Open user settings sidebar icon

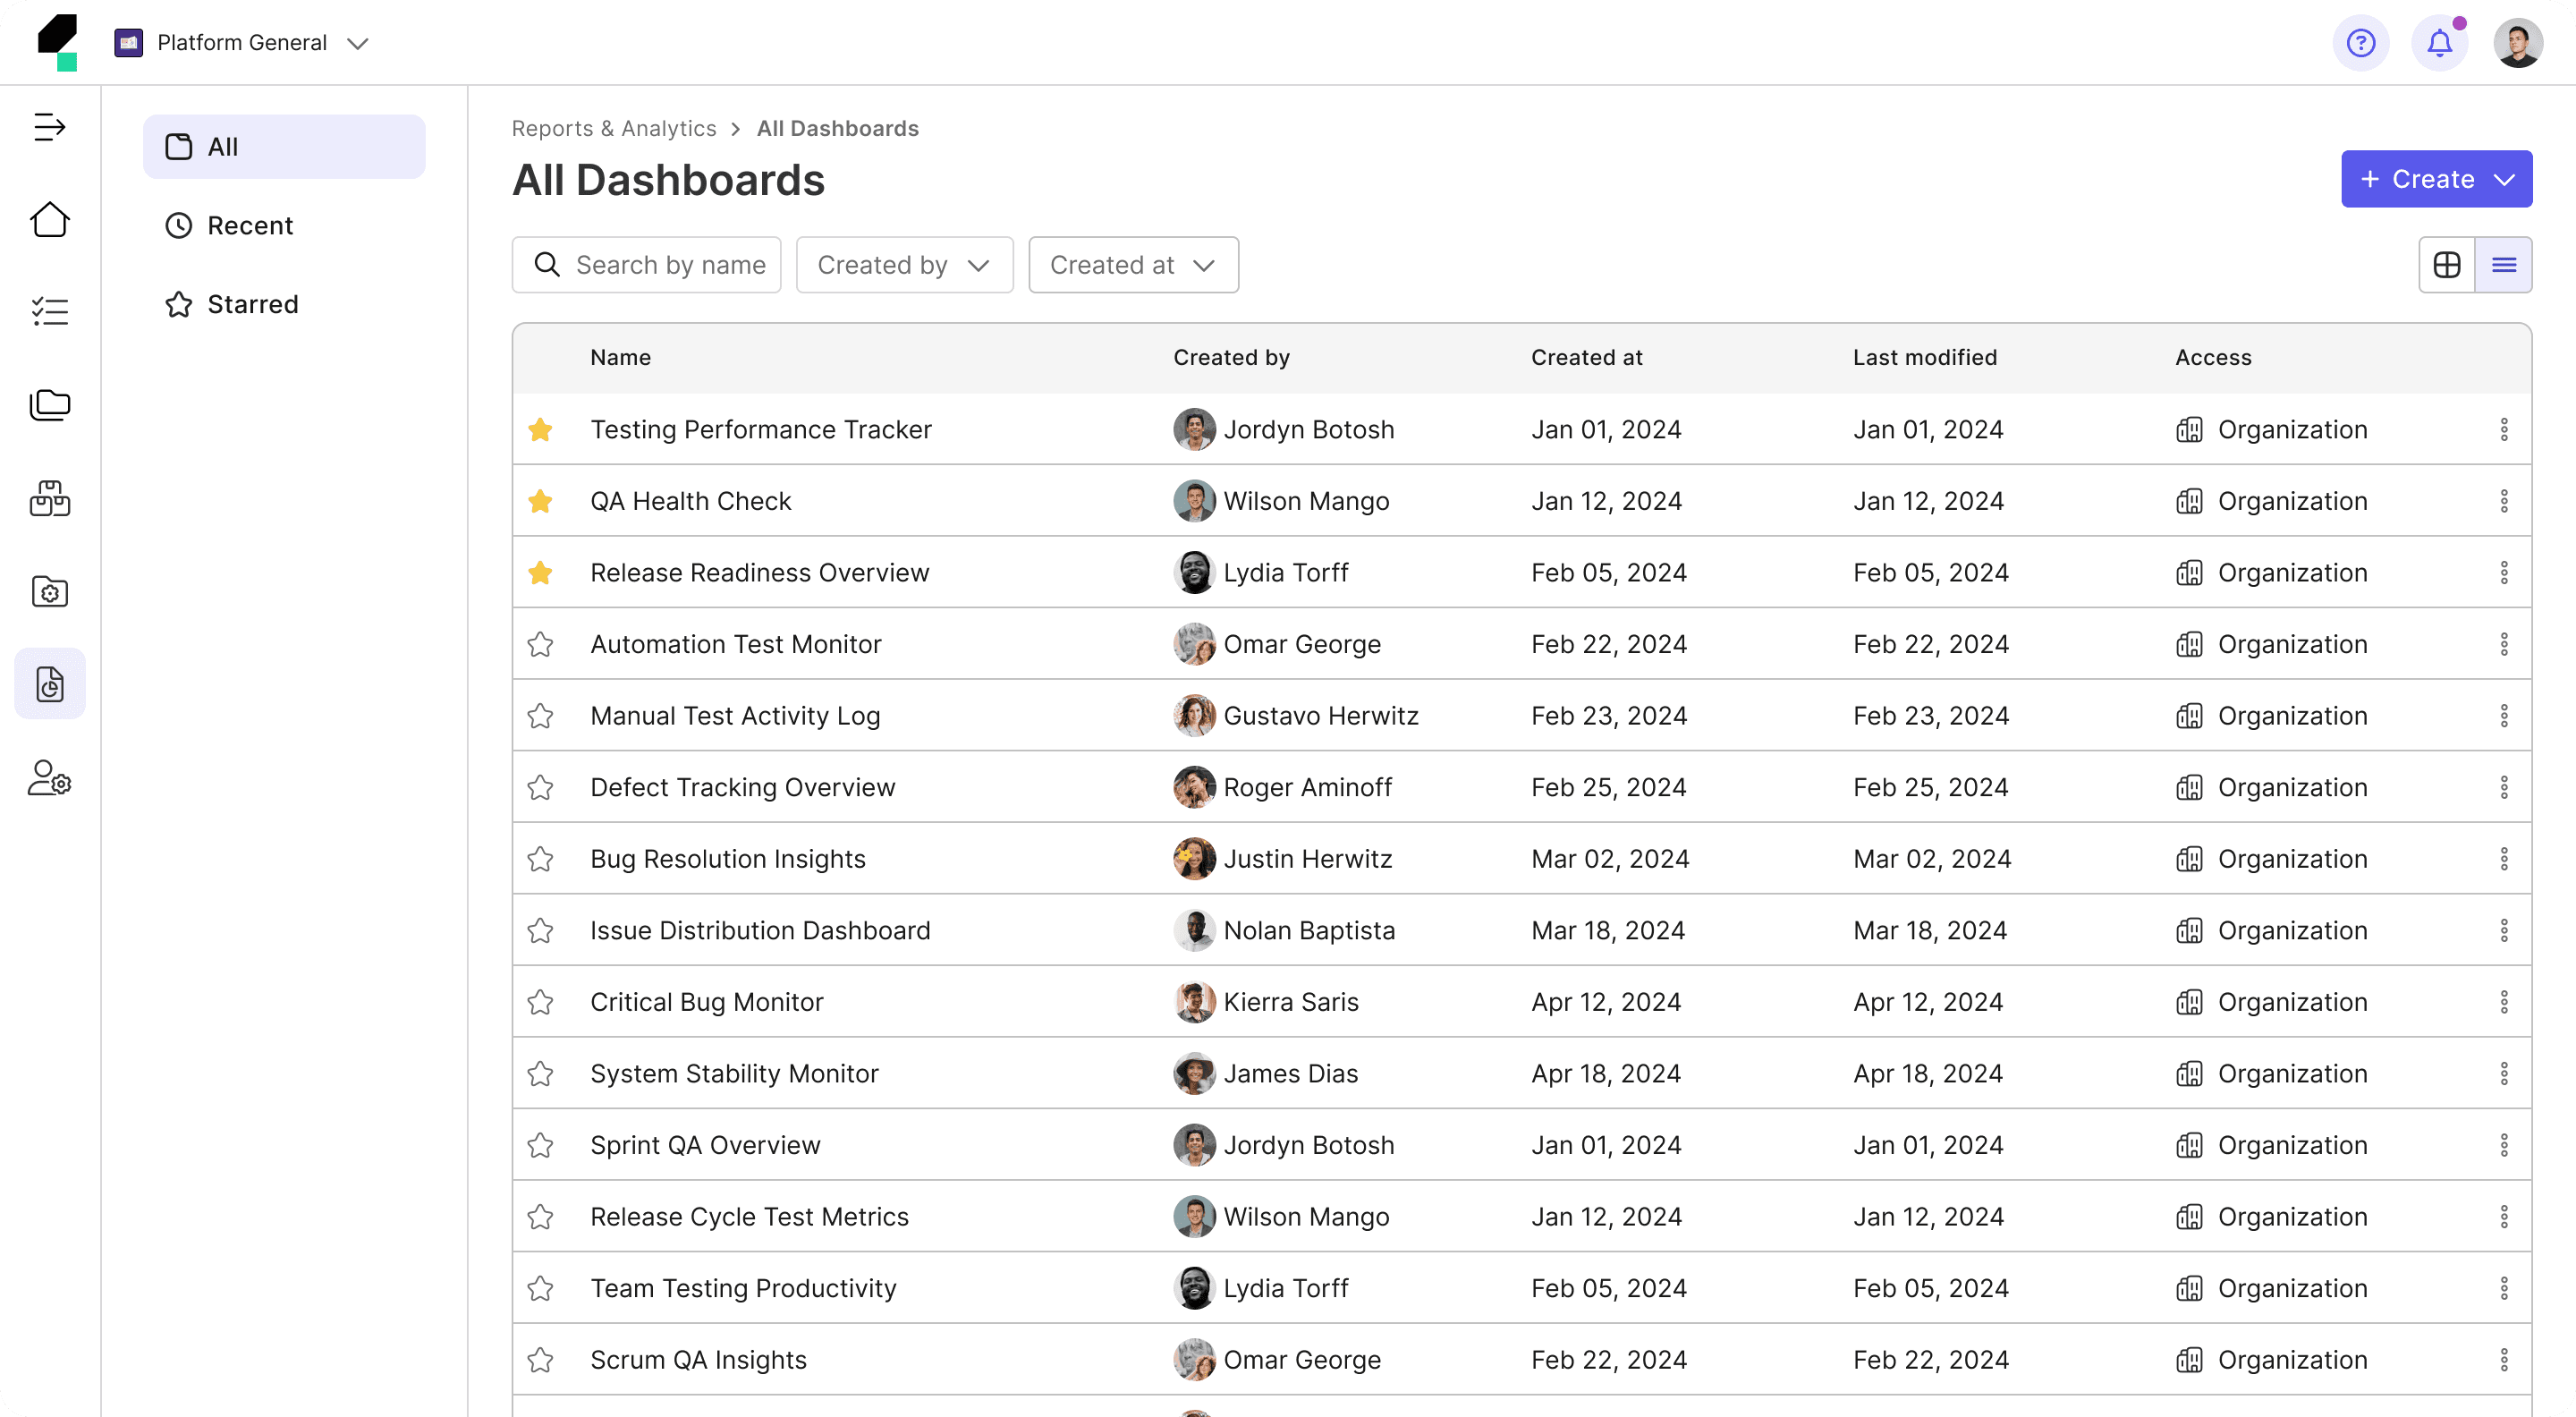(49, 778)
